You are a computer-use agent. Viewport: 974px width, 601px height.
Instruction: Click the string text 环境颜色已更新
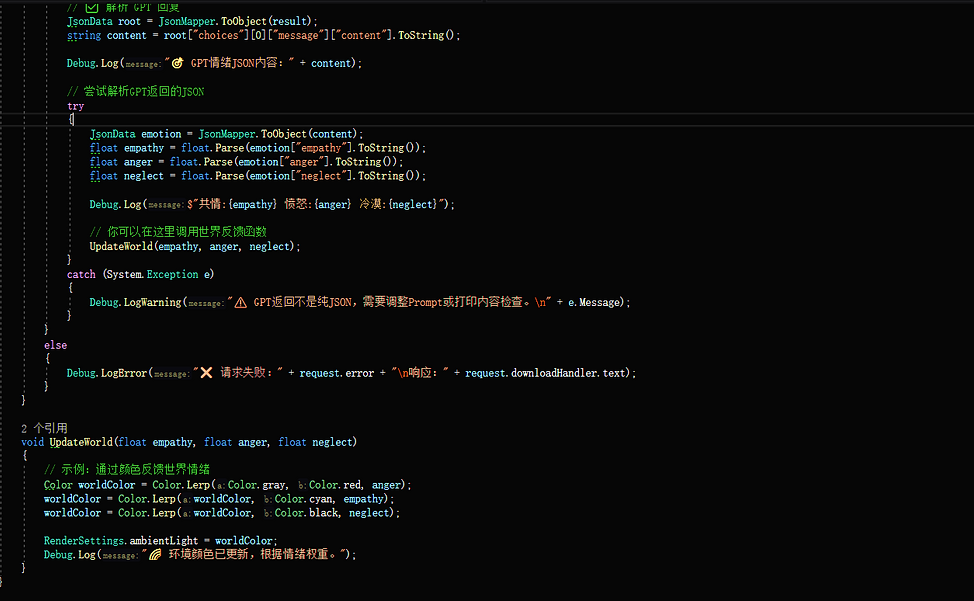(208, 554)
